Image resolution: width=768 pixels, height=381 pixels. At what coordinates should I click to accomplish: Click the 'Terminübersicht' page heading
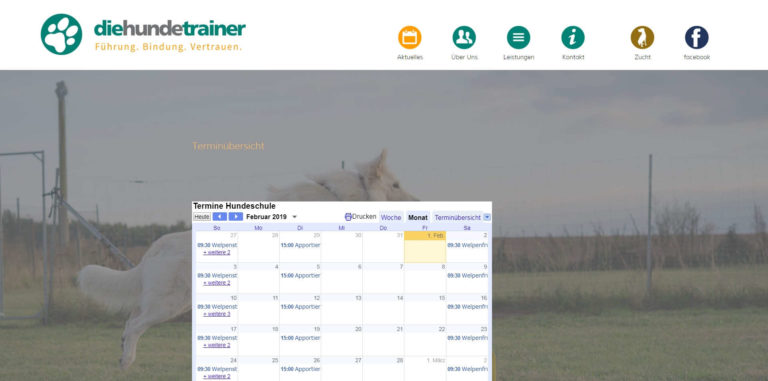(x=228, y=146)
